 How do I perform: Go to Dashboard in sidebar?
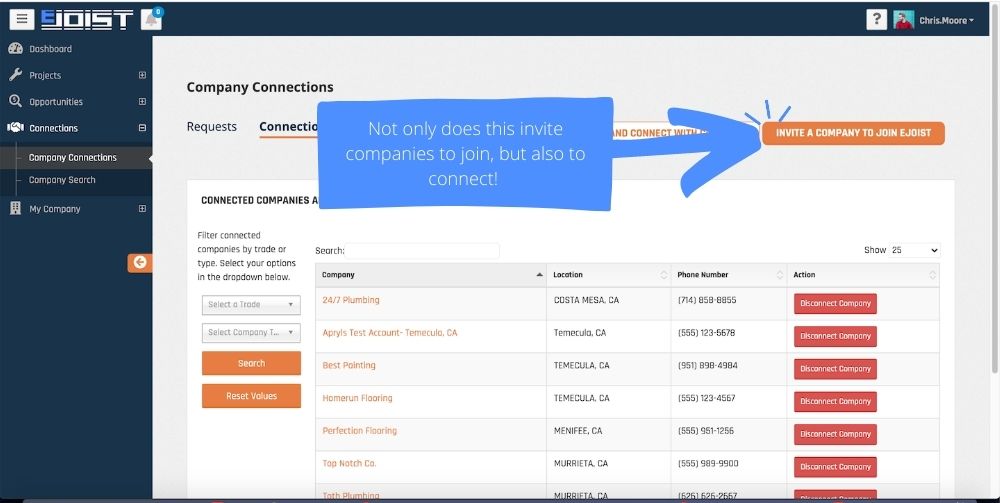50,48
